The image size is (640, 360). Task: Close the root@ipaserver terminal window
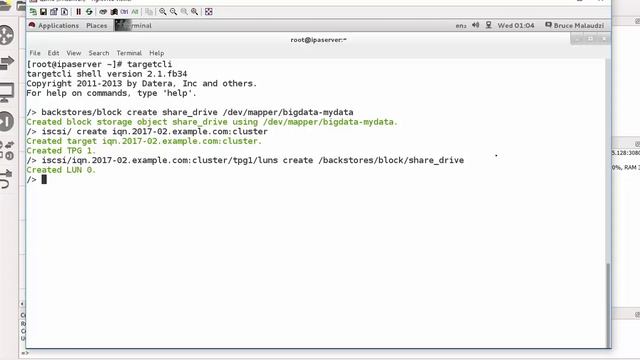coord(604,39)
